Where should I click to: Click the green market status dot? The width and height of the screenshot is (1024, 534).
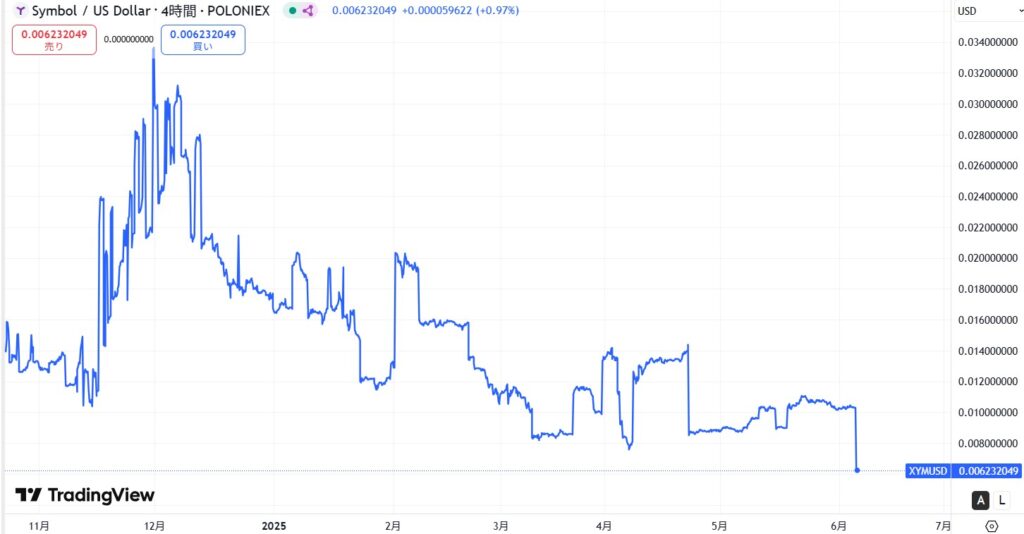point(293,10)
